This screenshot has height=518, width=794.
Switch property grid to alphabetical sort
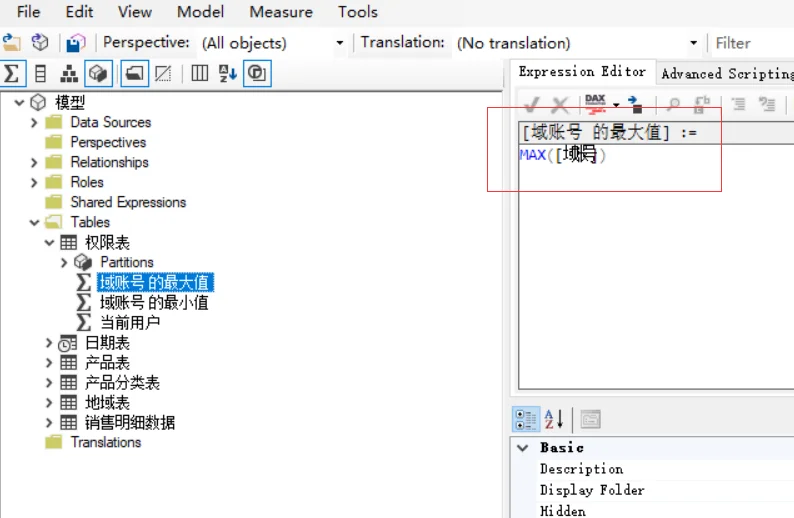pyautogui.click(x=554, y=419)
